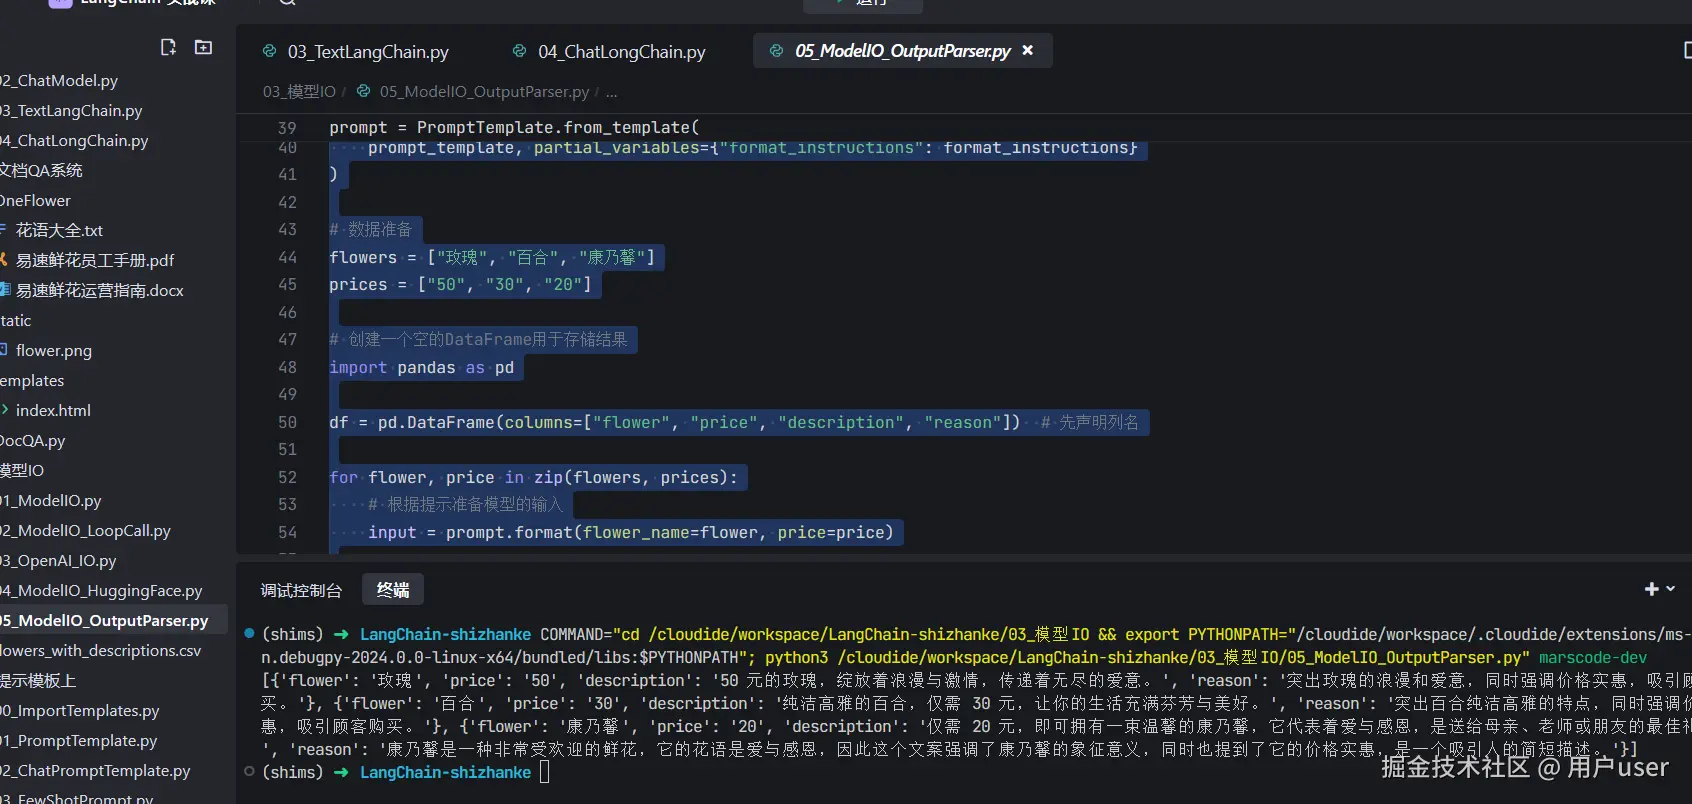Click the Python icon on 04_ChatLongChain.py tab

pyautogui.click(x=519, y=51)
